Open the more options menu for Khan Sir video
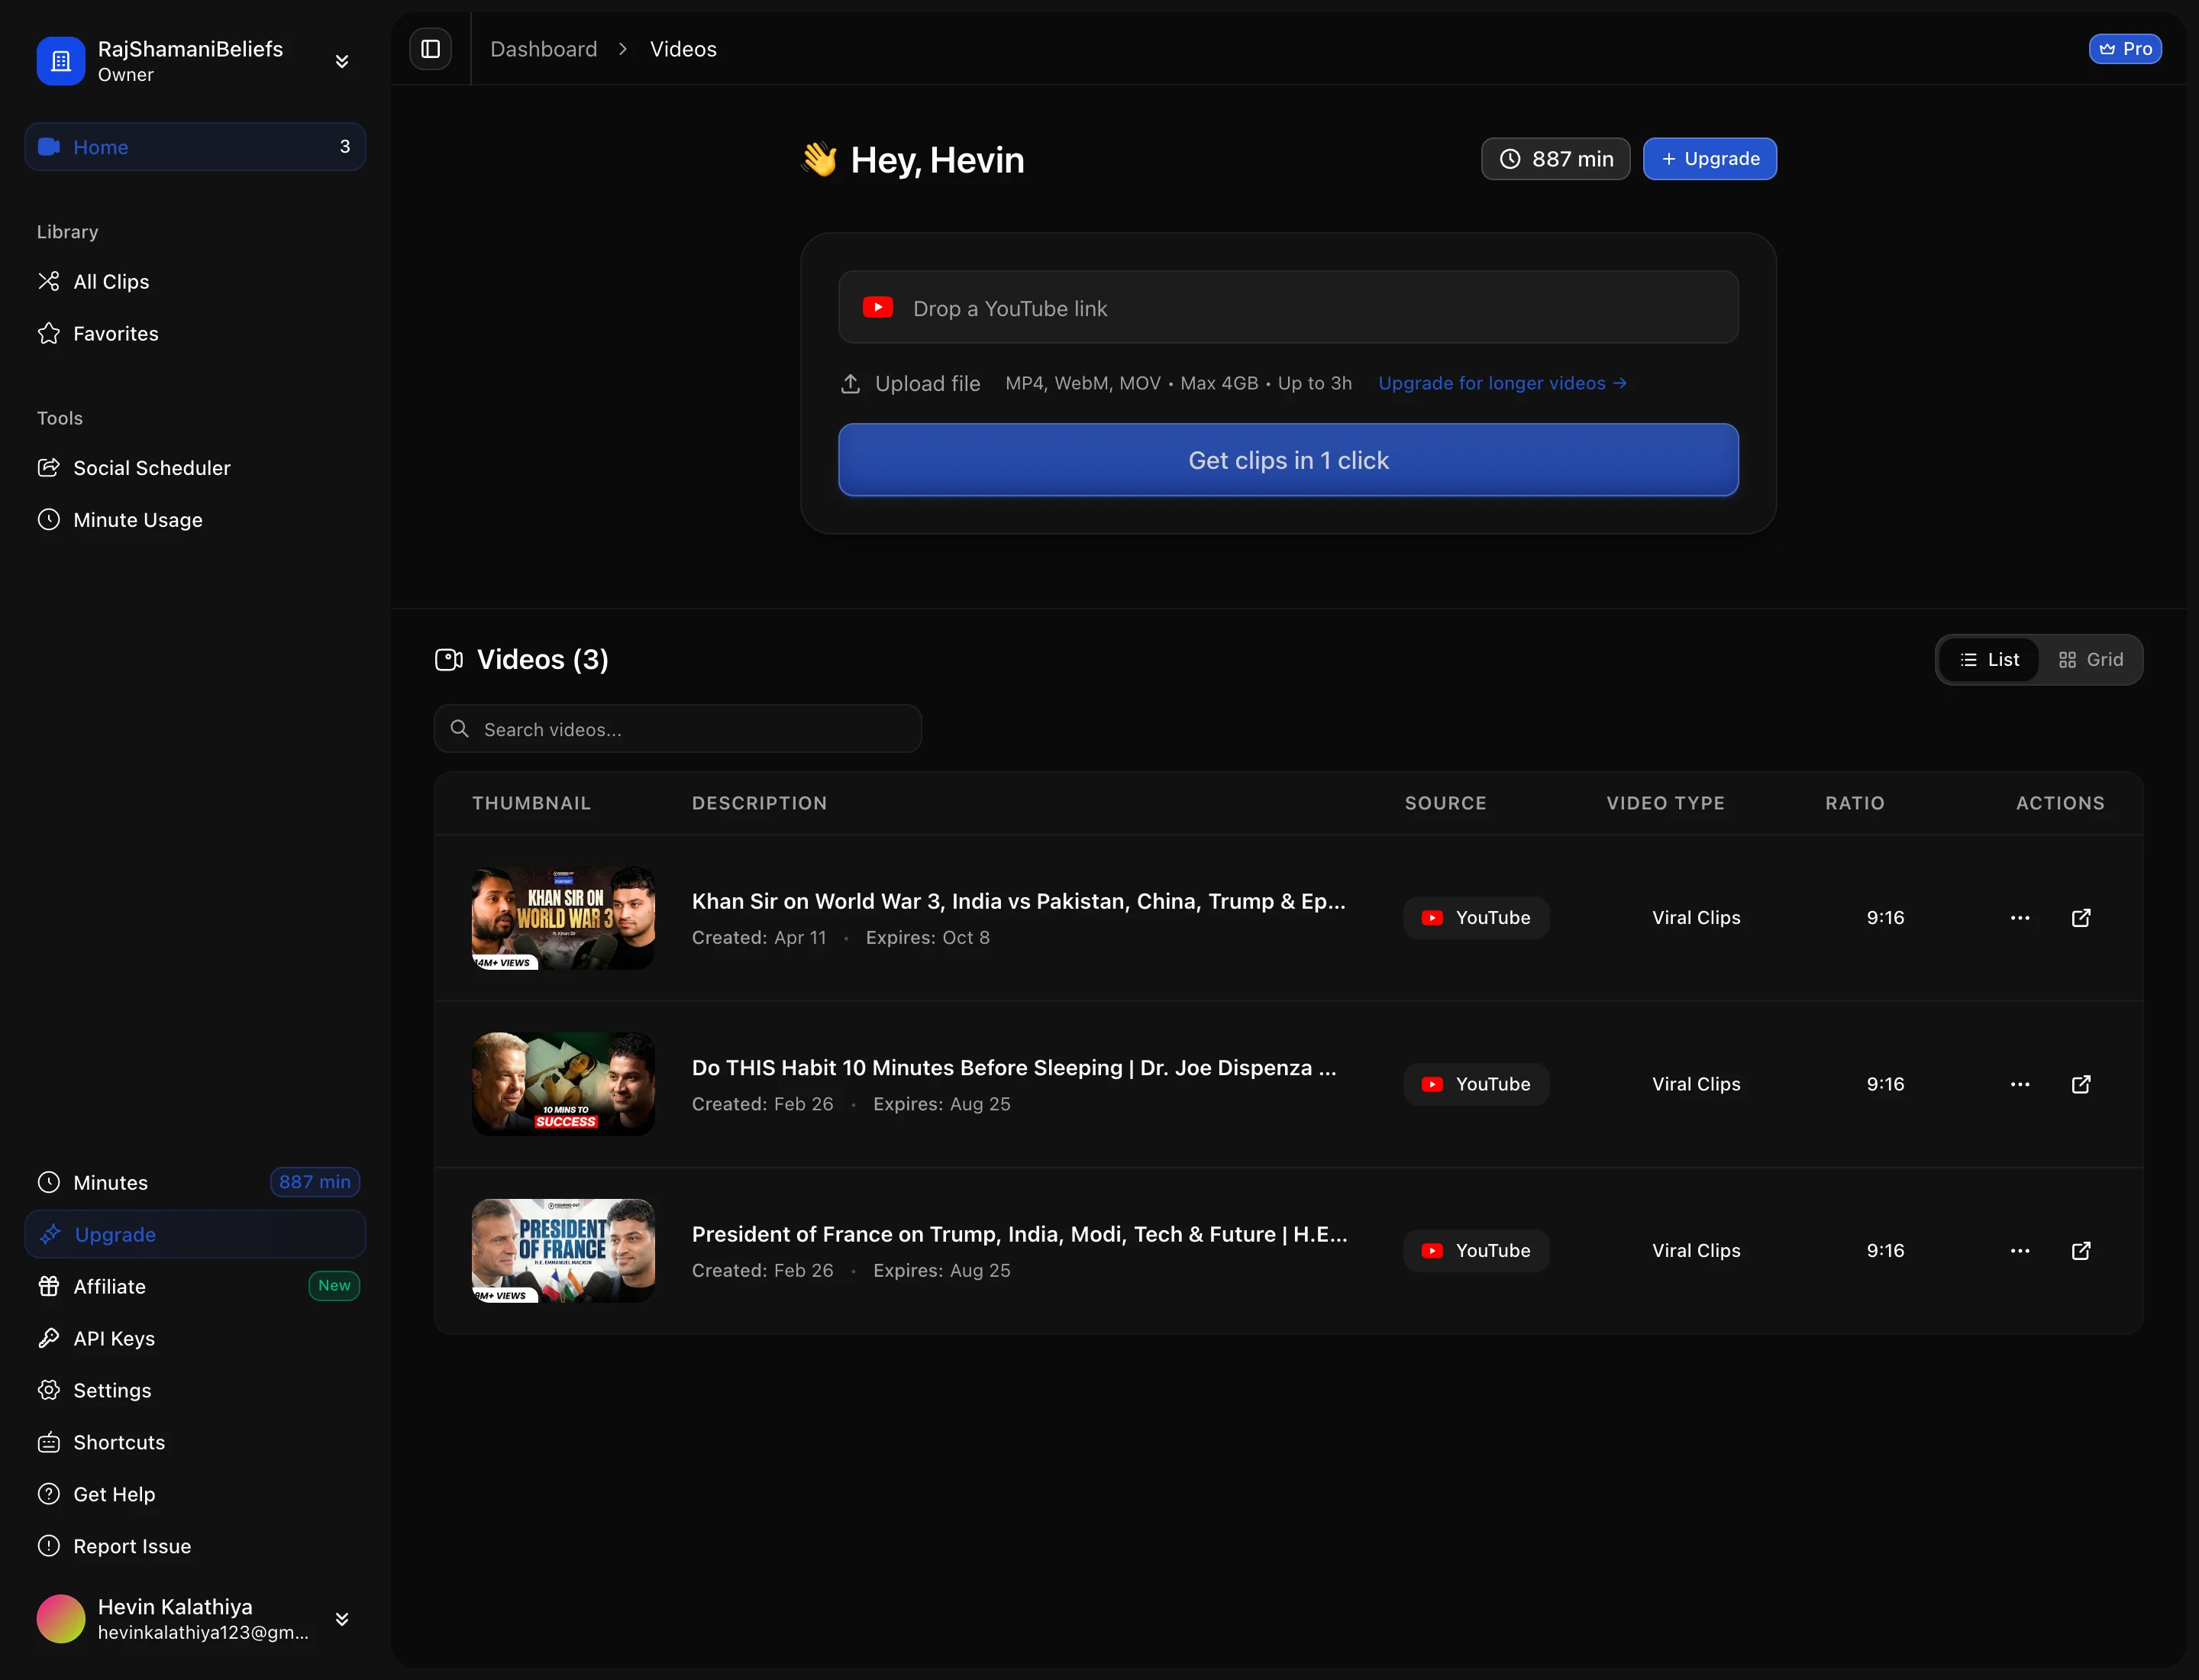2199x1680 pixels. pos(2020,918)
